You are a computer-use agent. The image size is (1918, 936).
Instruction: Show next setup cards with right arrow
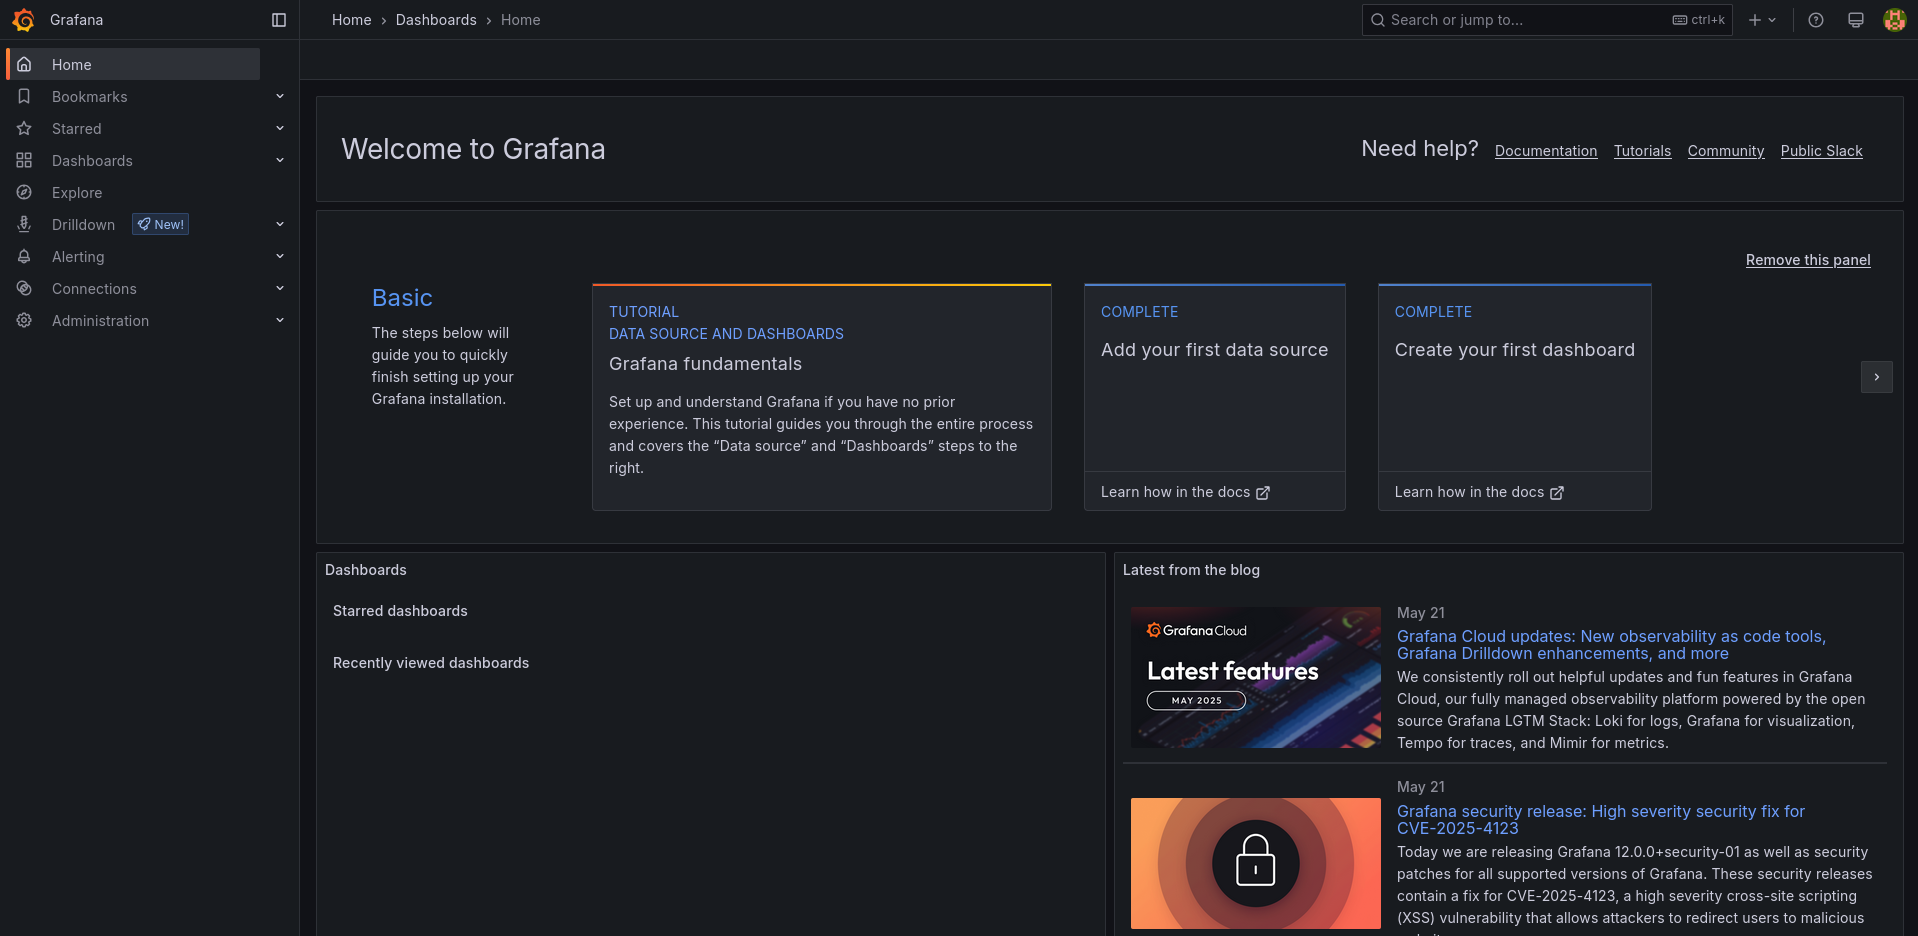click(1877, 377)
